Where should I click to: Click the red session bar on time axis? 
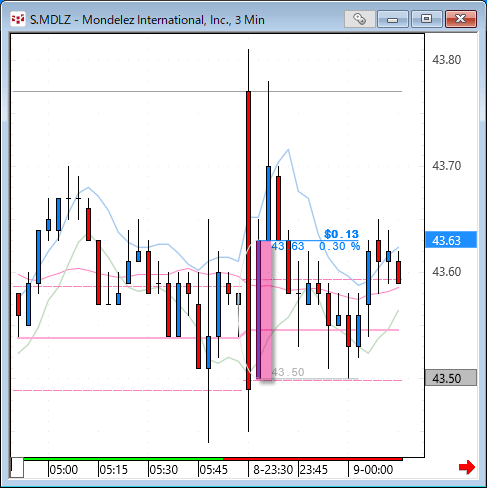click(x=313, y=459)
